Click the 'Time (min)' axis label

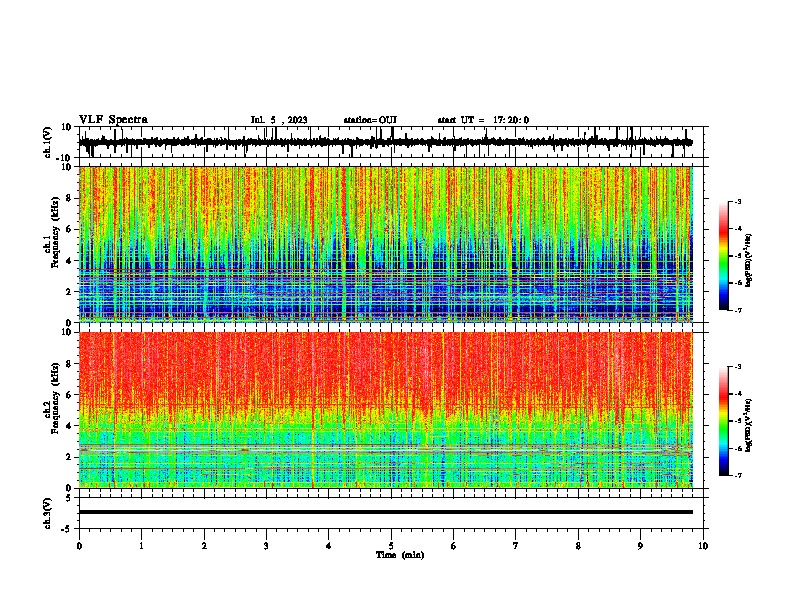pos(400,555)
